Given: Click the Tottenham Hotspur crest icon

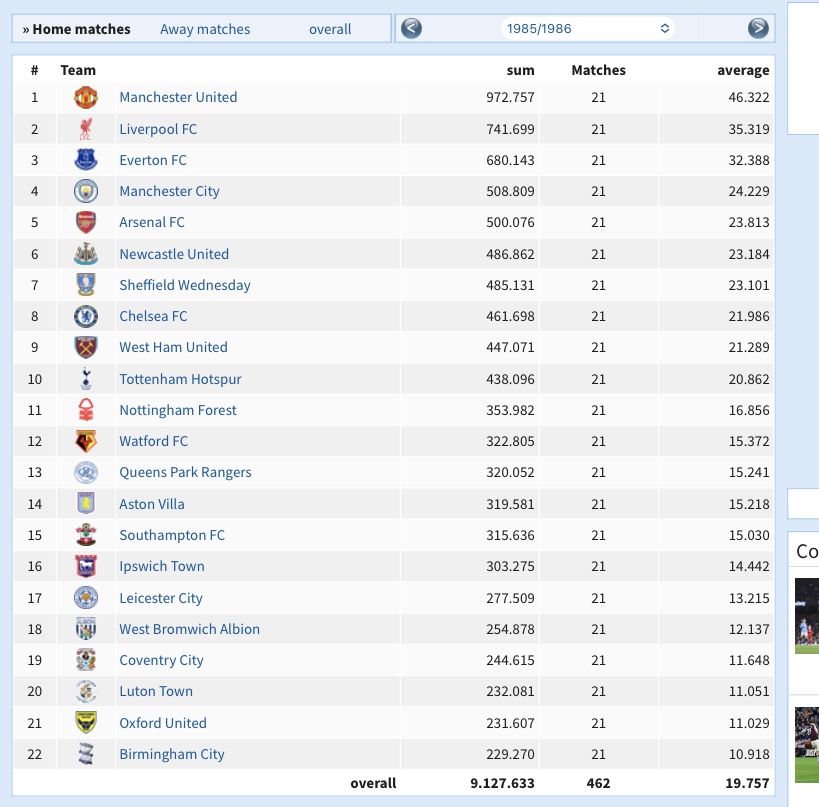Looking at the screenshot, I should tap(86, 379).
